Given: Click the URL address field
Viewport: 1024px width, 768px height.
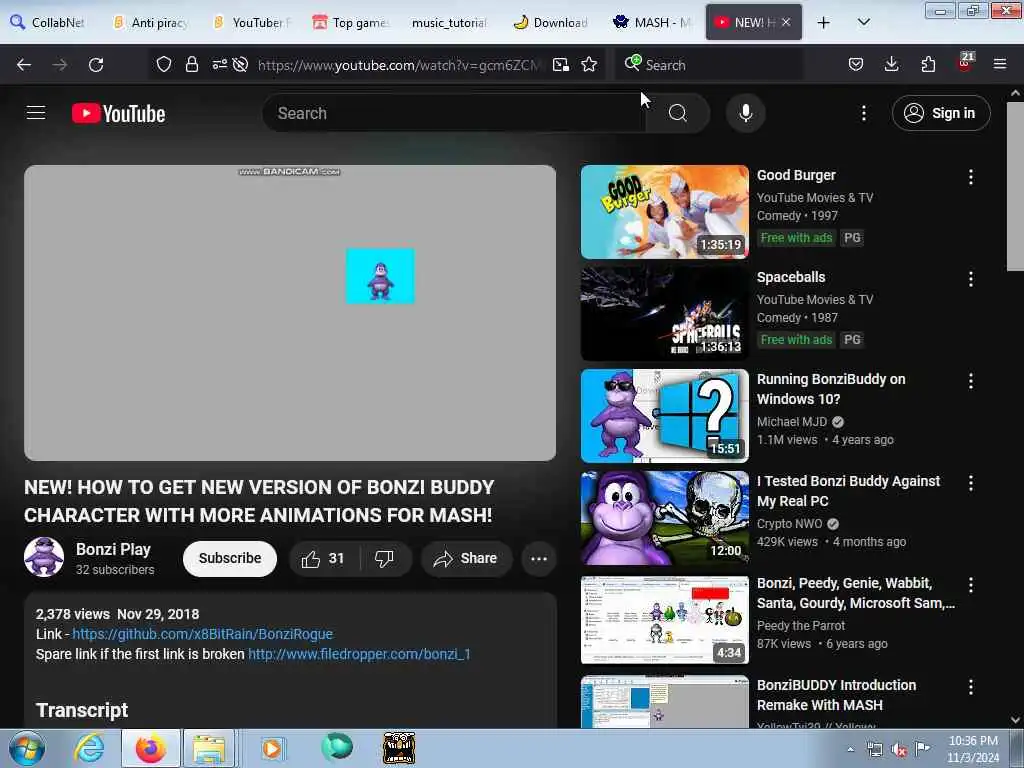Looking at the screenshot, I should pos(399,65).
